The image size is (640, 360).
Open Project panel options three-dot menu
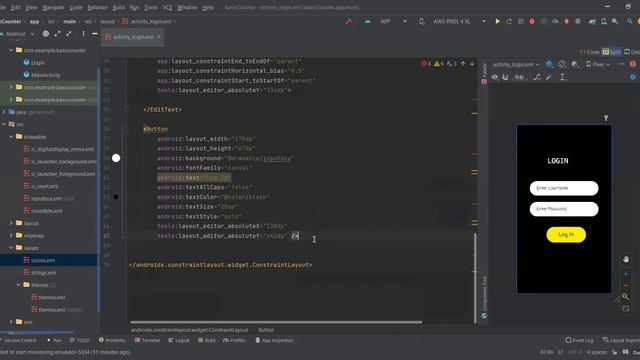[83, 33]
